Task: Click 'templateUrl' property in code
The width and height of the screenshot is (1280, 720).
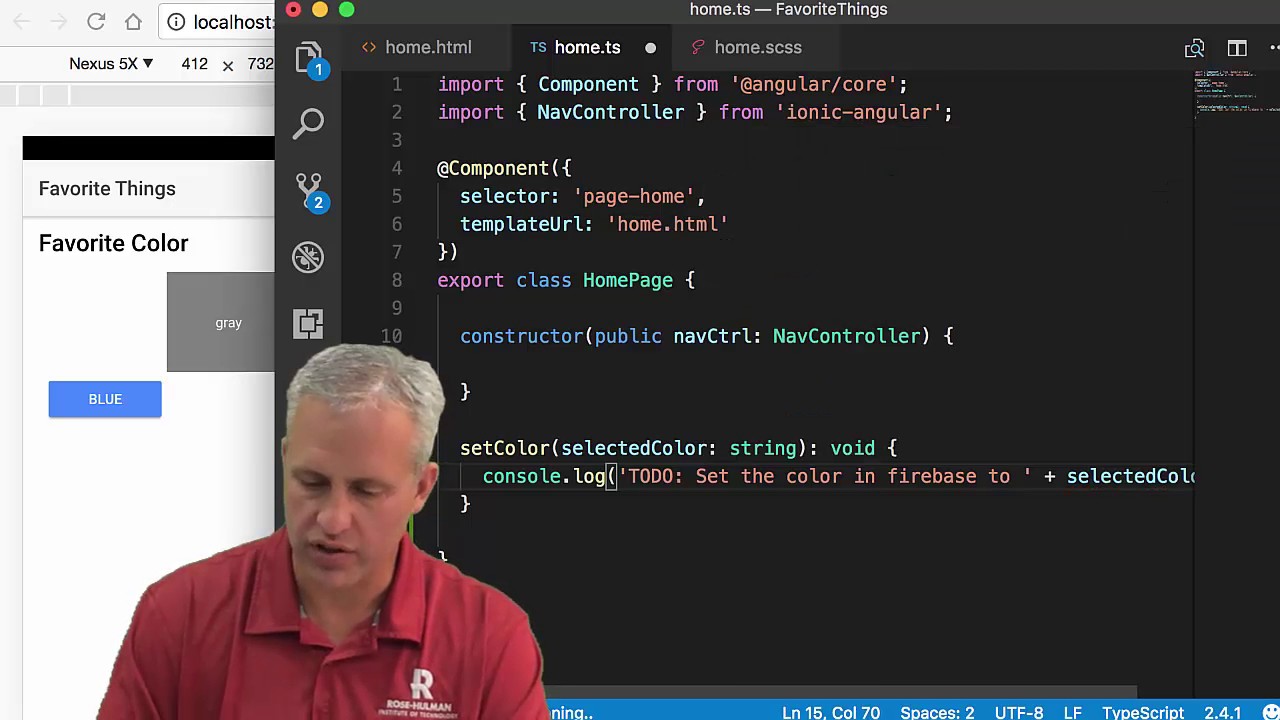Action: click(521, 224)
